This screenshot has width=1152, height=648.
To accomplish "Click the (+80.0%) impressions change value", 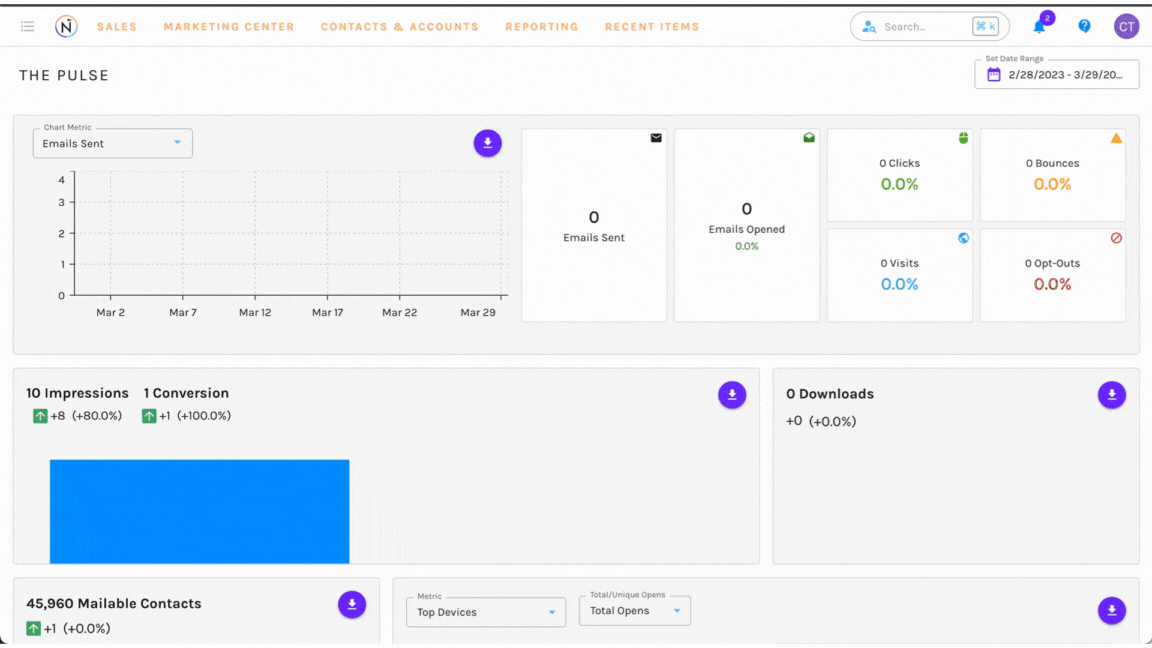I will coord(96,416).
